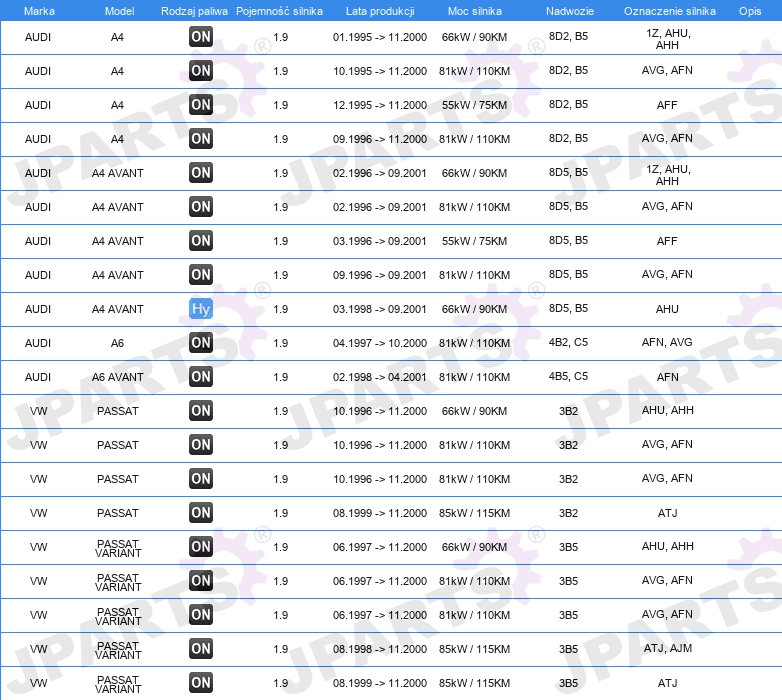Image resolution: width=782 pixels, height=700 pixels.
Task: Click 'VW' brand in the ATJ, AJM row
Action: point(38,649)
